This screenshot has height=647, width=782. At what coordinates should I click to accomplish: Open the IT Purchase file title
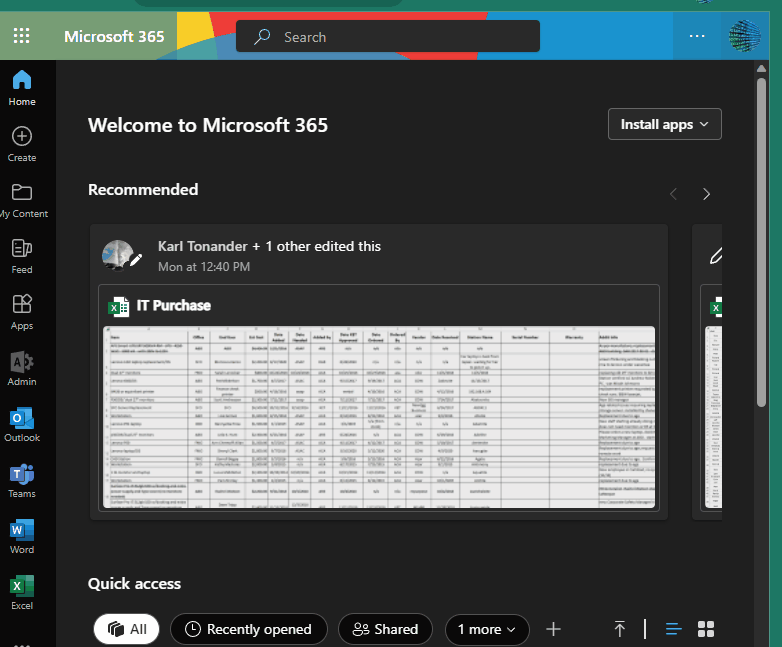click(174, 305)
